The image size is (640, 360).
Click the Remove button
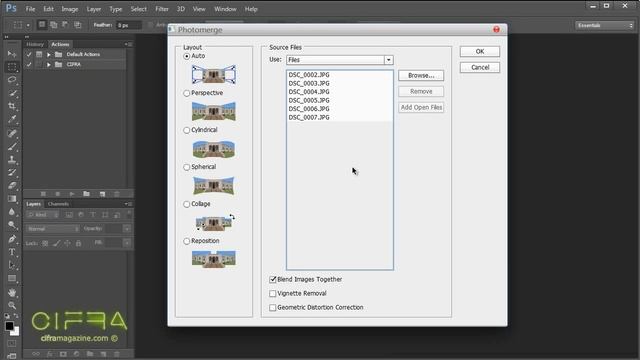421,91
